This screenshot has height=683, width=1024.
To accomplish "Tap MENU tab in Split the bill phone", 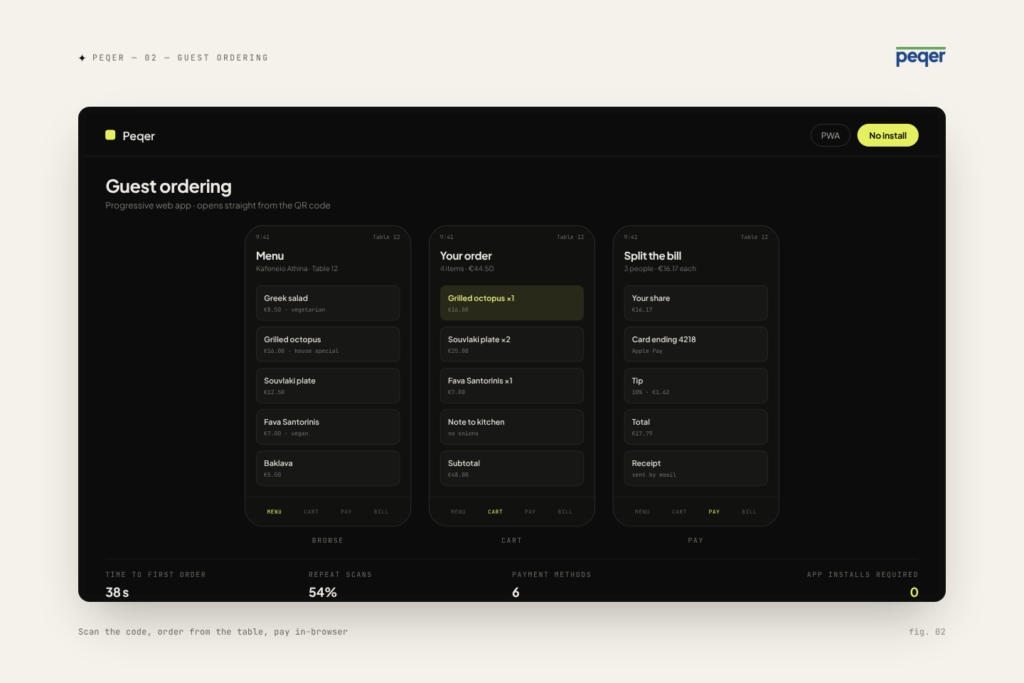I will (643, 512).
